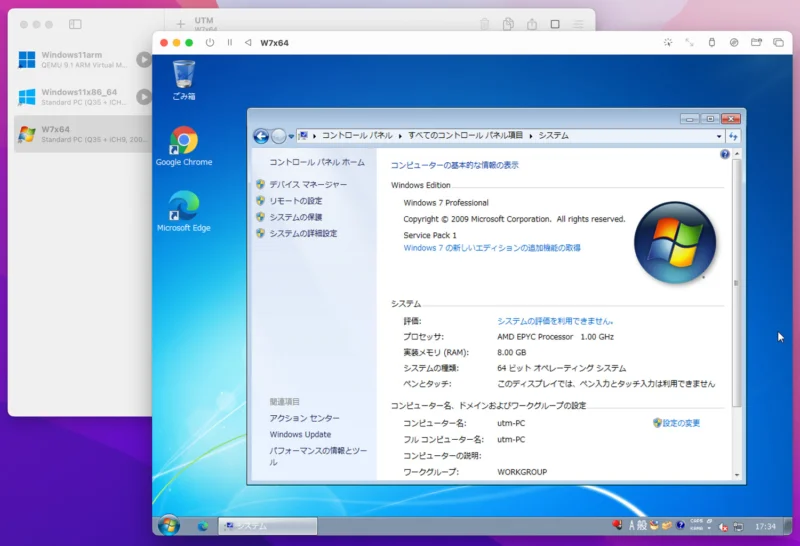Click the IME help question mark icon
This screenshot has width=800, height=546.
click(x=680, y=525)
